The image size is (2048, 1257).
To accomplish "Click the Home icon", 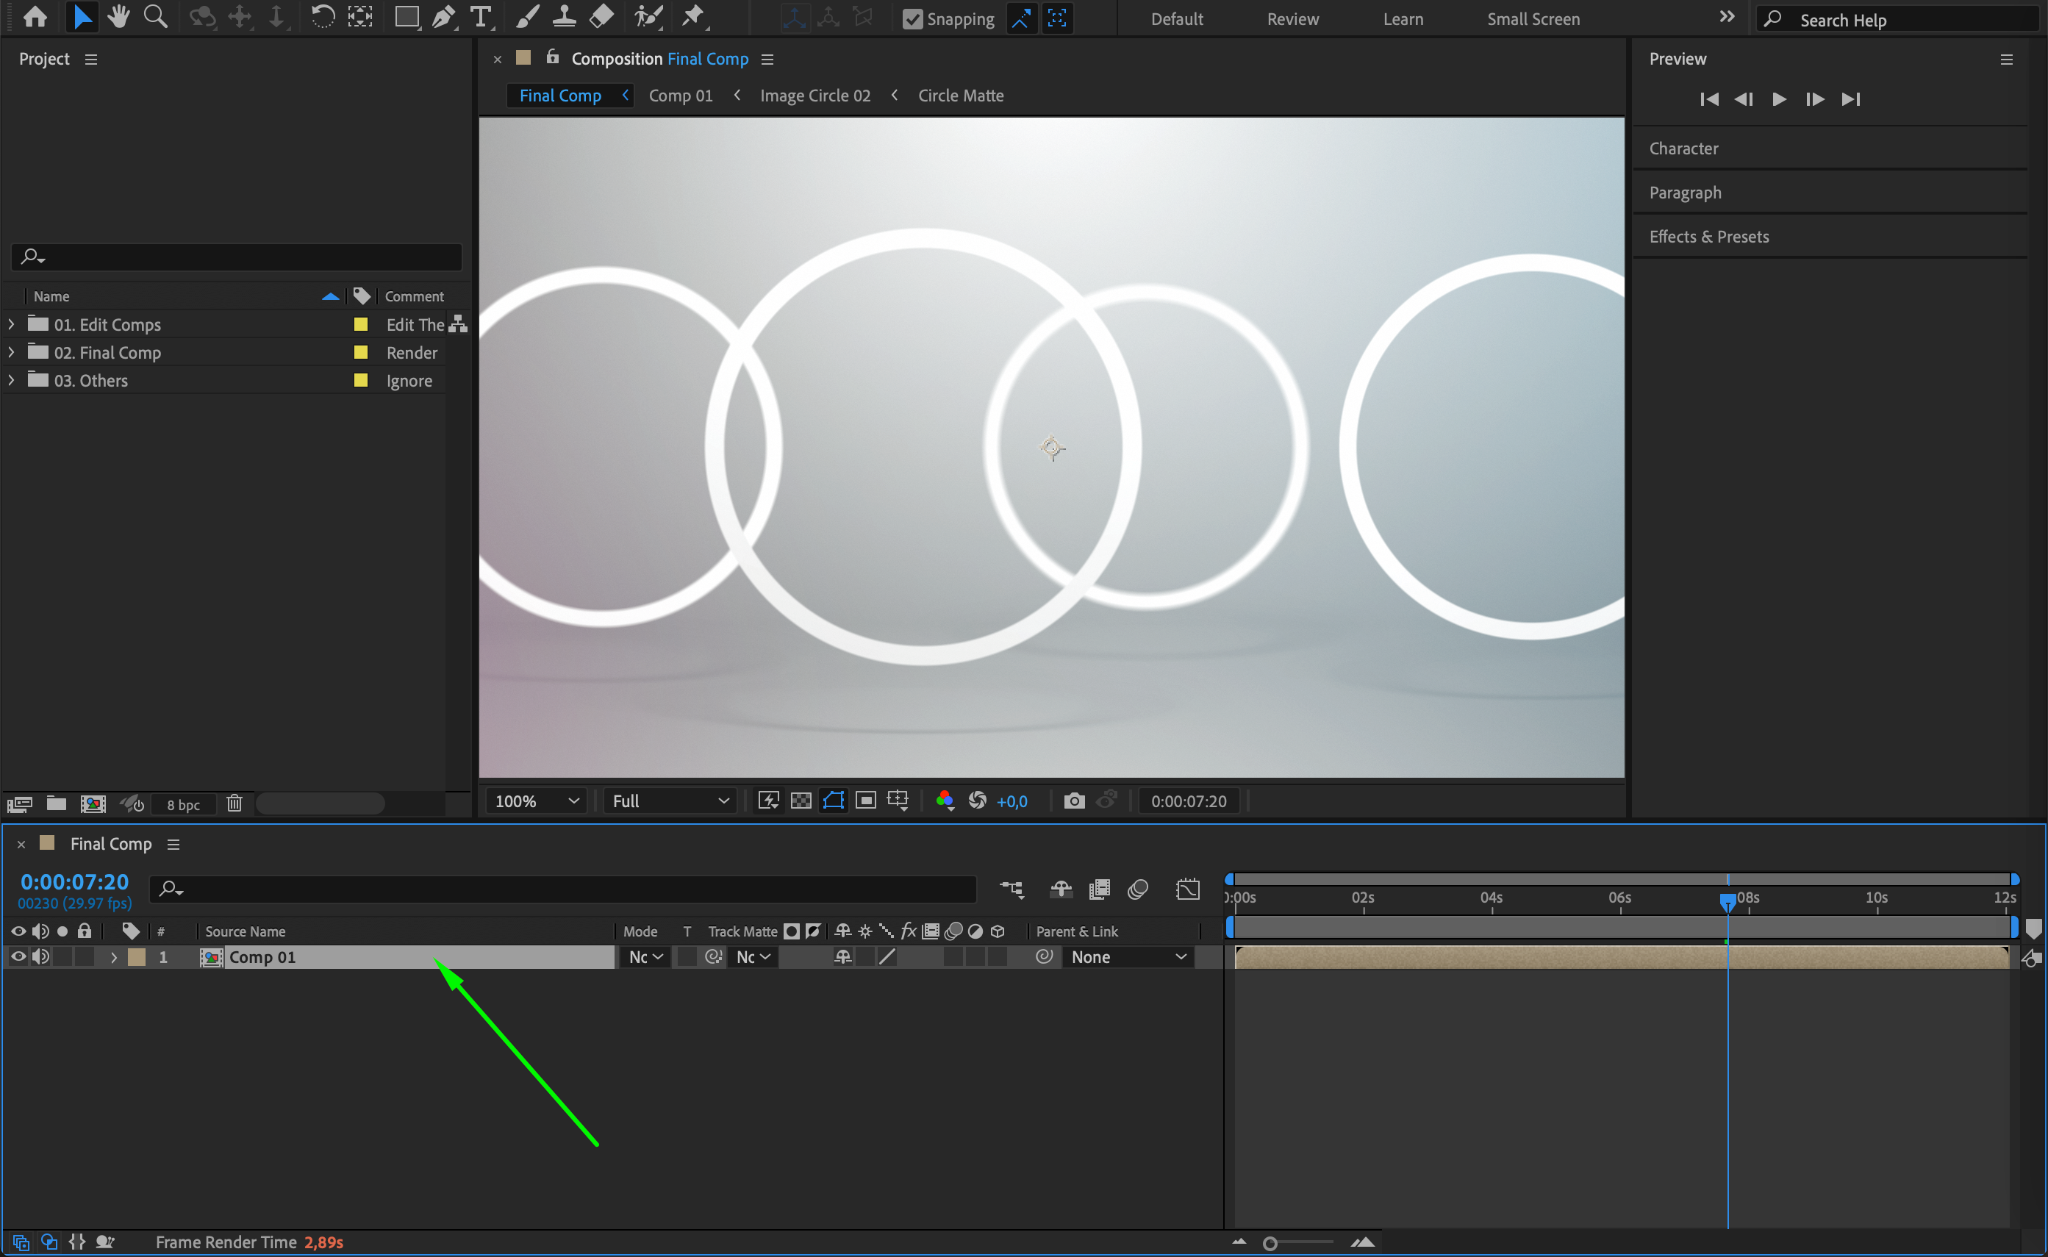I will 35,17.
